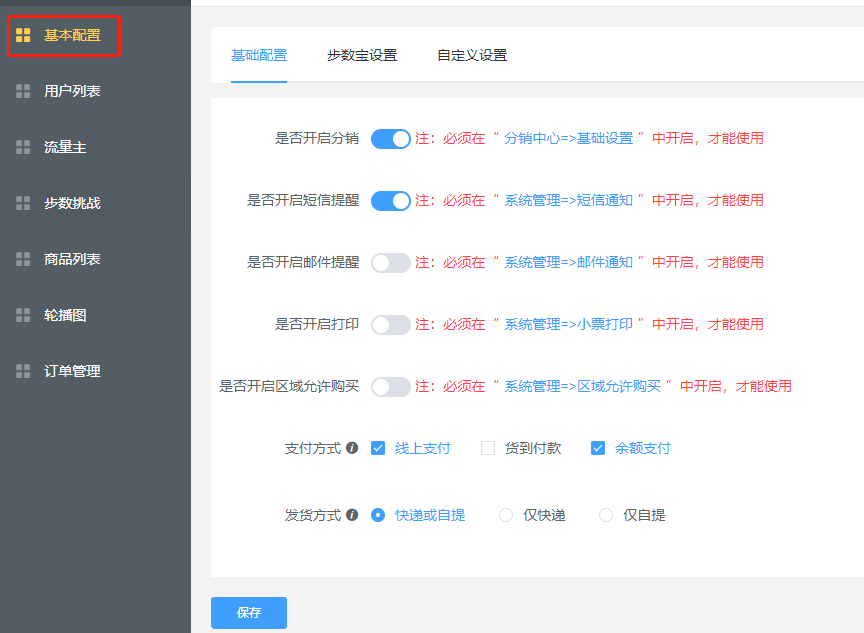Toggle the 是否开启区域允许购买 switch
This screenshot has width=864, height=633.
390,387
